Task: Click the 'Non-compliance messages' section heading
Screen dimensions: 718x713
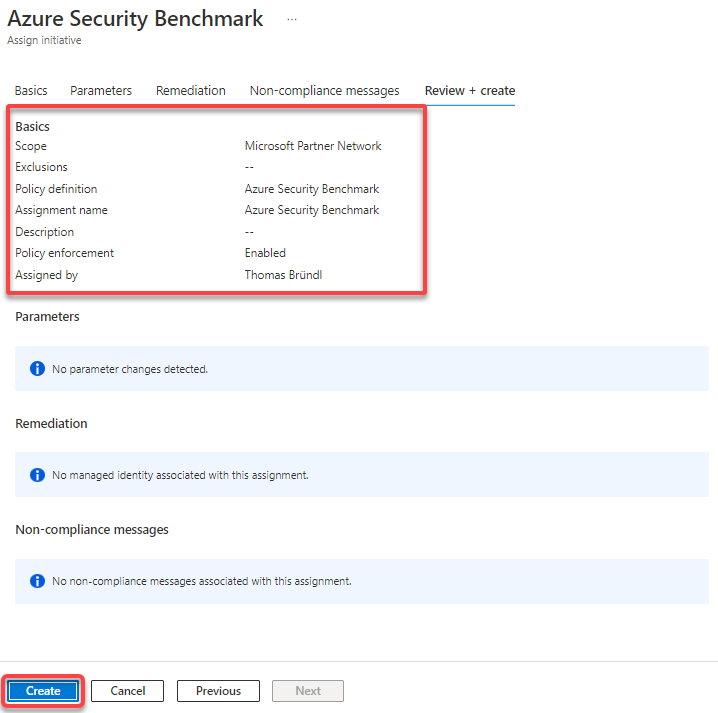Action: click(x=92, y=530)
